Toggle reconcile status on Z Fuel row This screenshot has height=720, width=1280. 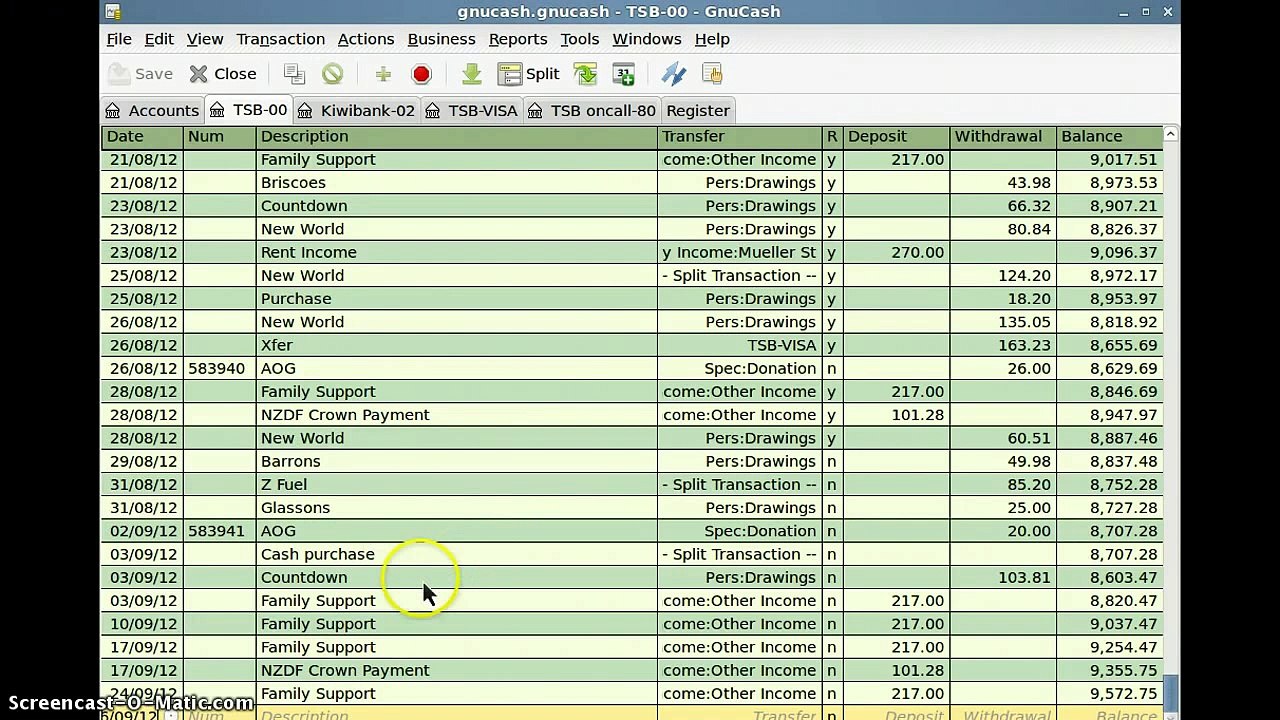tap(832, 484)
